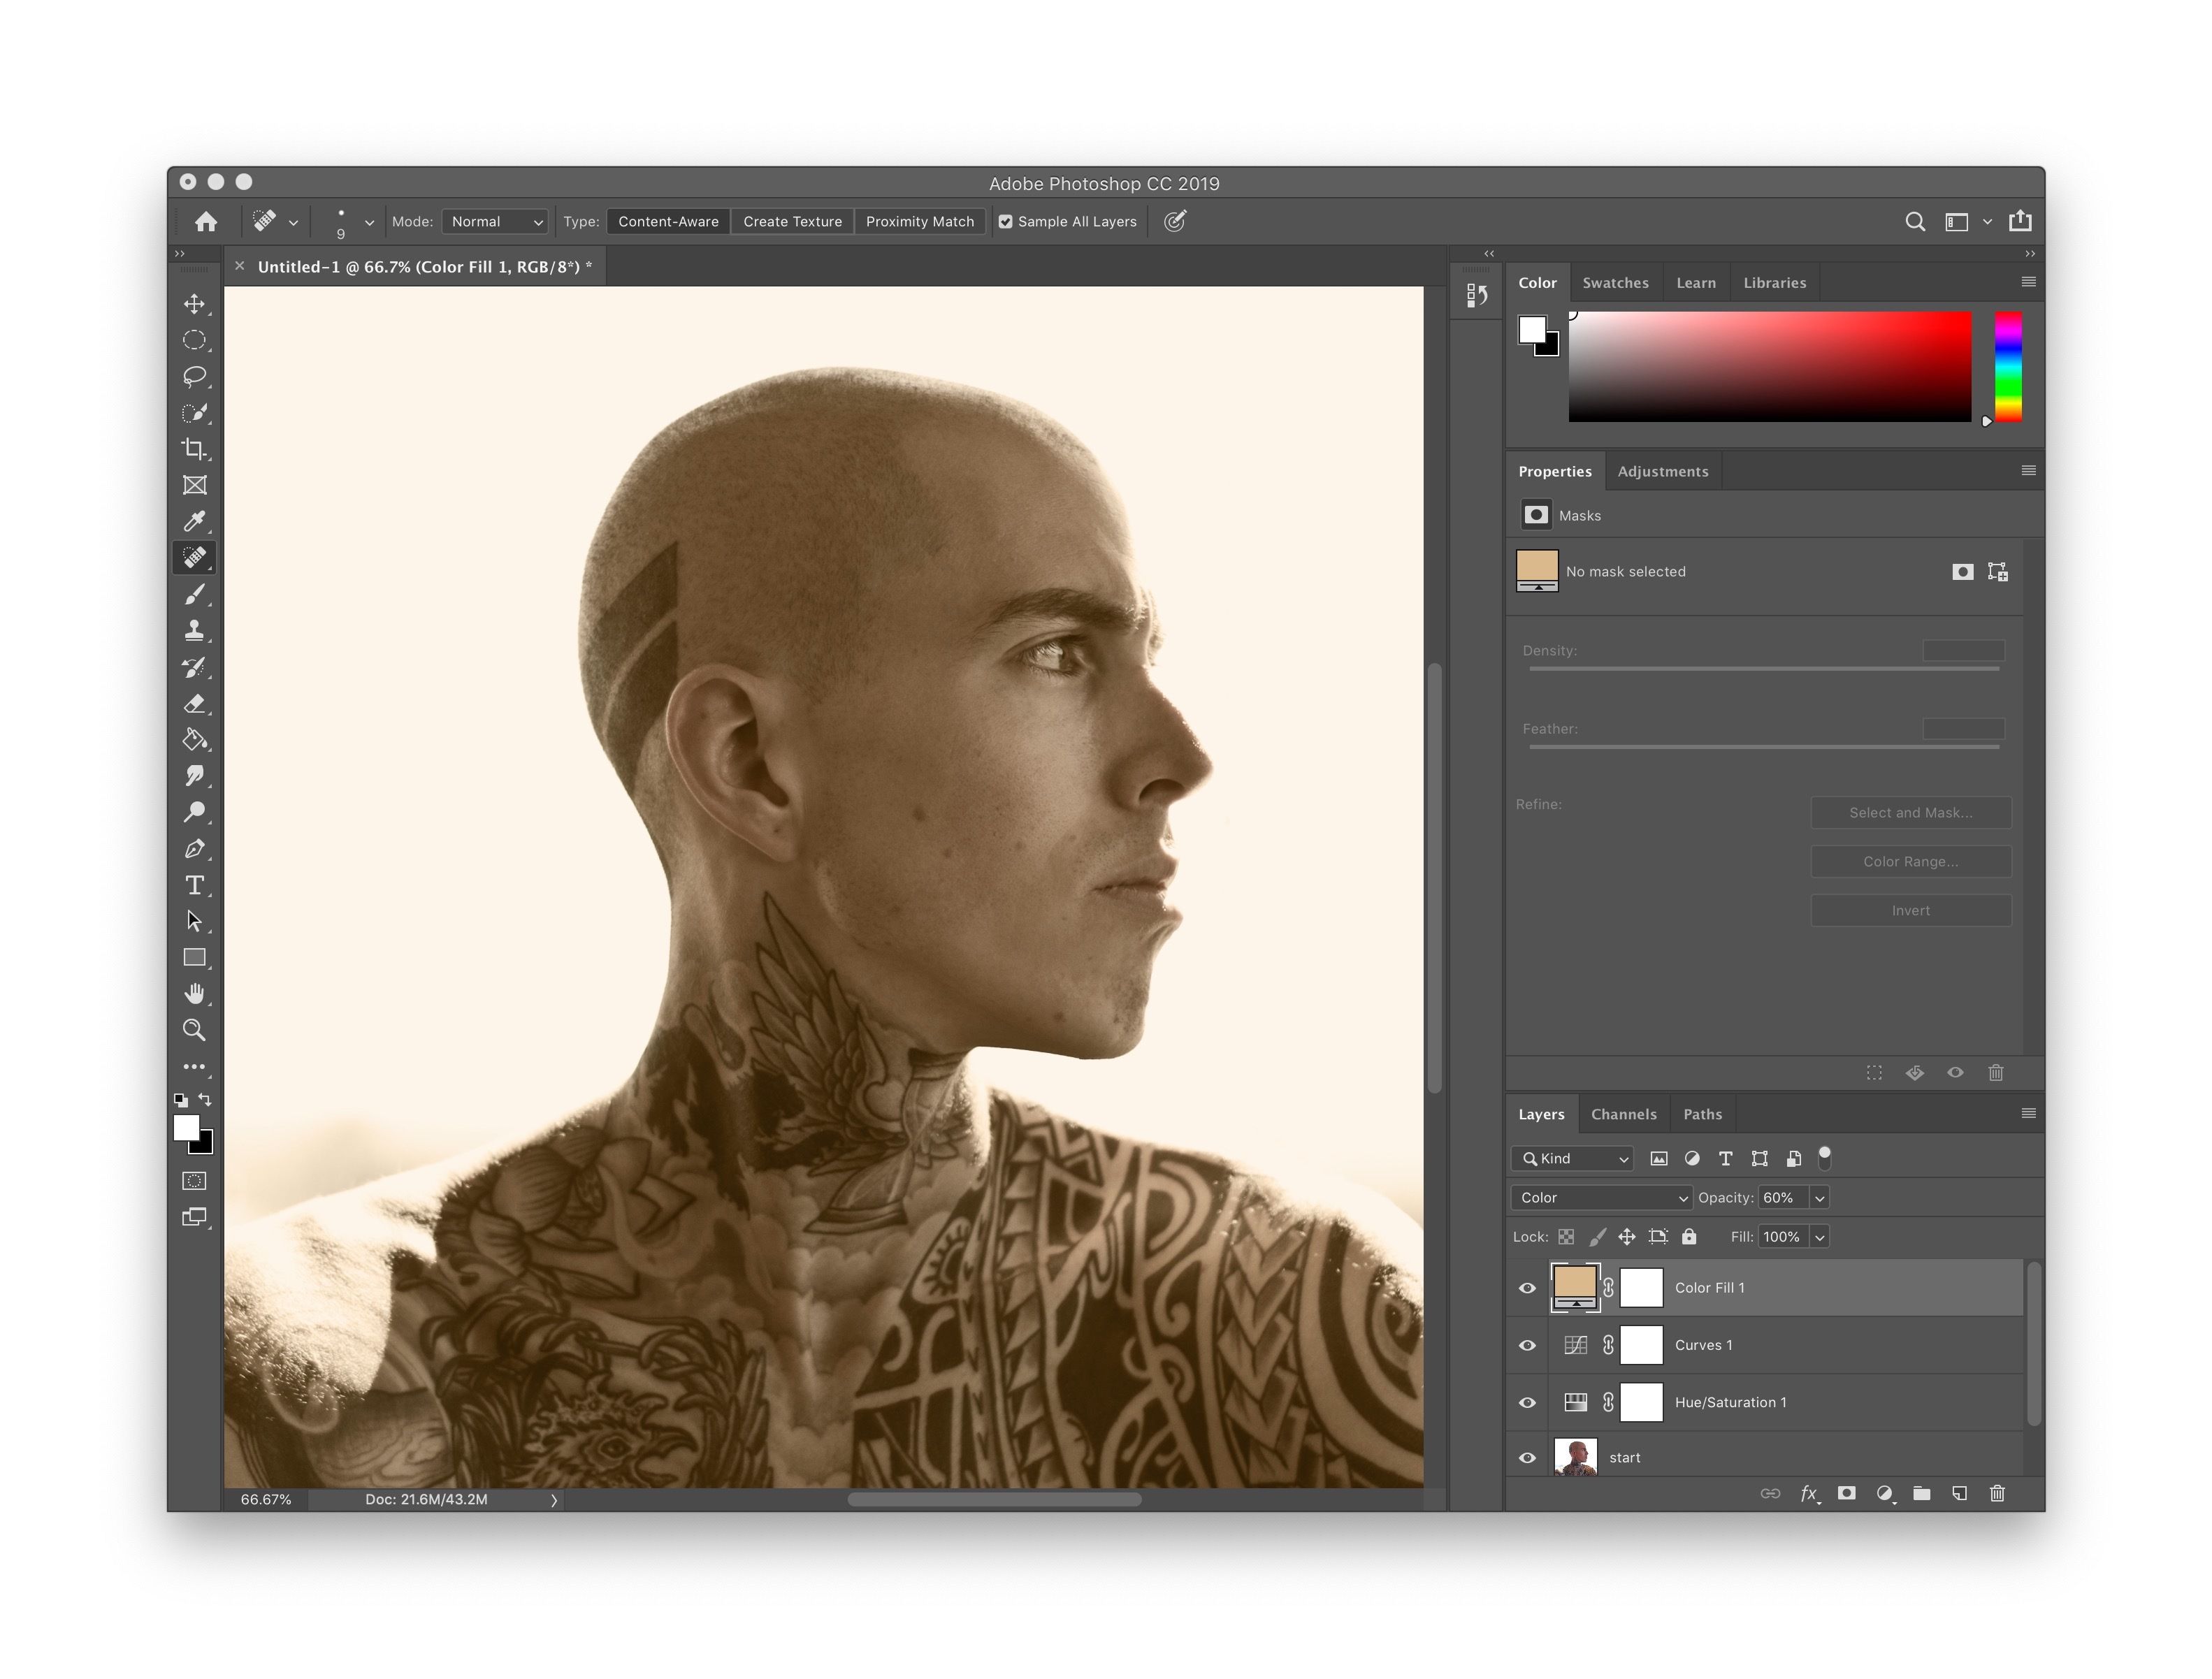This screenshot has width=2212, height=1679.
Task: Click the foreground color swatch
Action: pos(187,1128)
